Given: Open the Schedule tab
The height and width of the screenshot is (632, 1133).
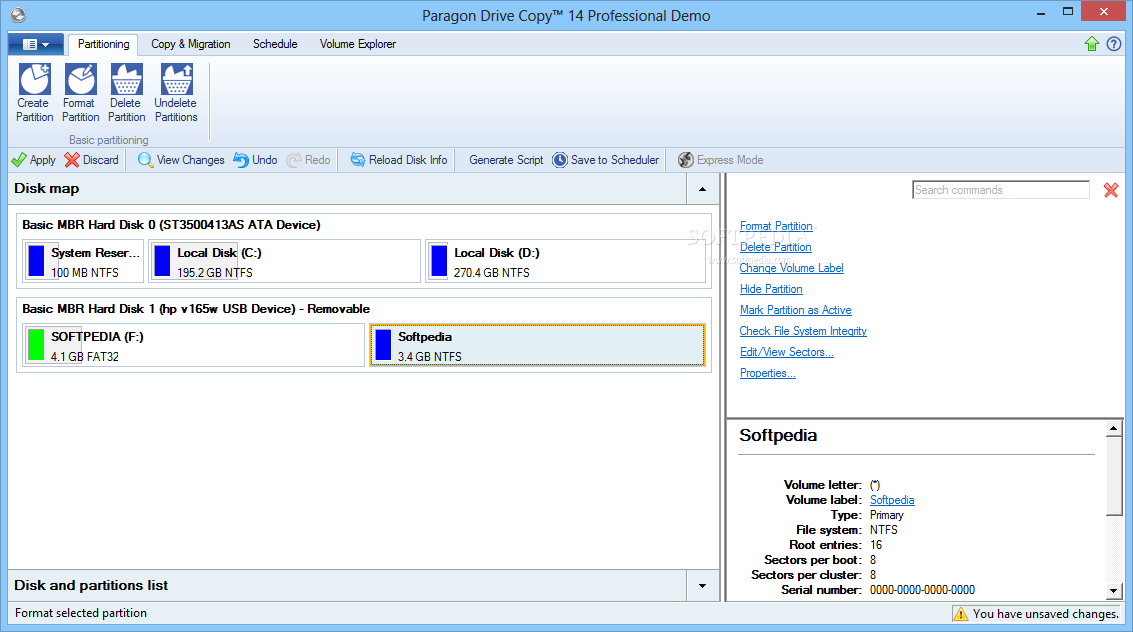Looking at the screenshot, I should 275,44.
